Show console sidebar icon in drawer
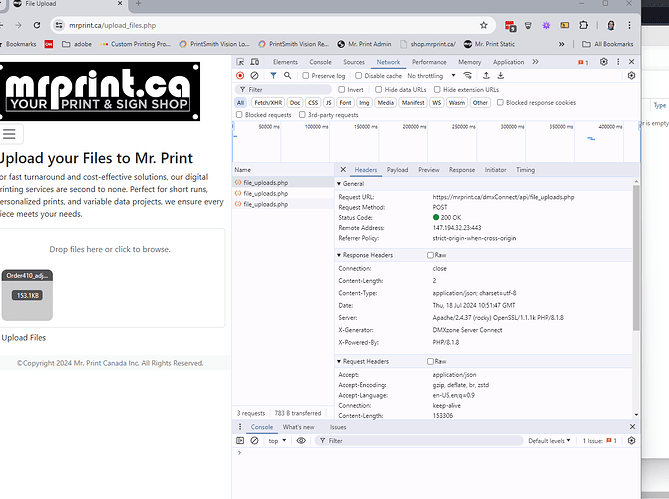This screenshot has width=669, height=499. [240, 441]
